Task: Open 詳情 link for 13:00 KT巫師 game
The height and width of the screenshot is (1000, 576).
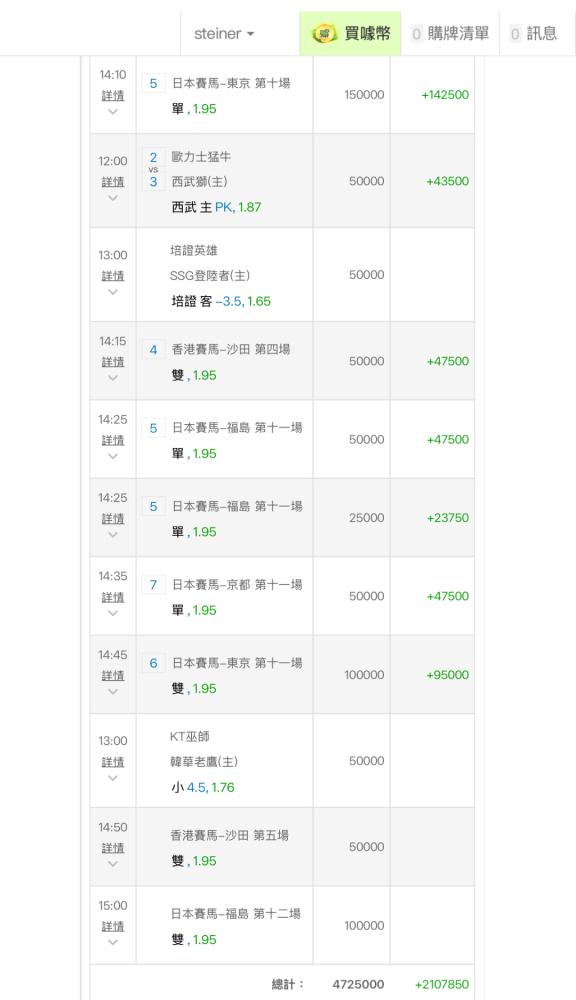Action: 113,762
